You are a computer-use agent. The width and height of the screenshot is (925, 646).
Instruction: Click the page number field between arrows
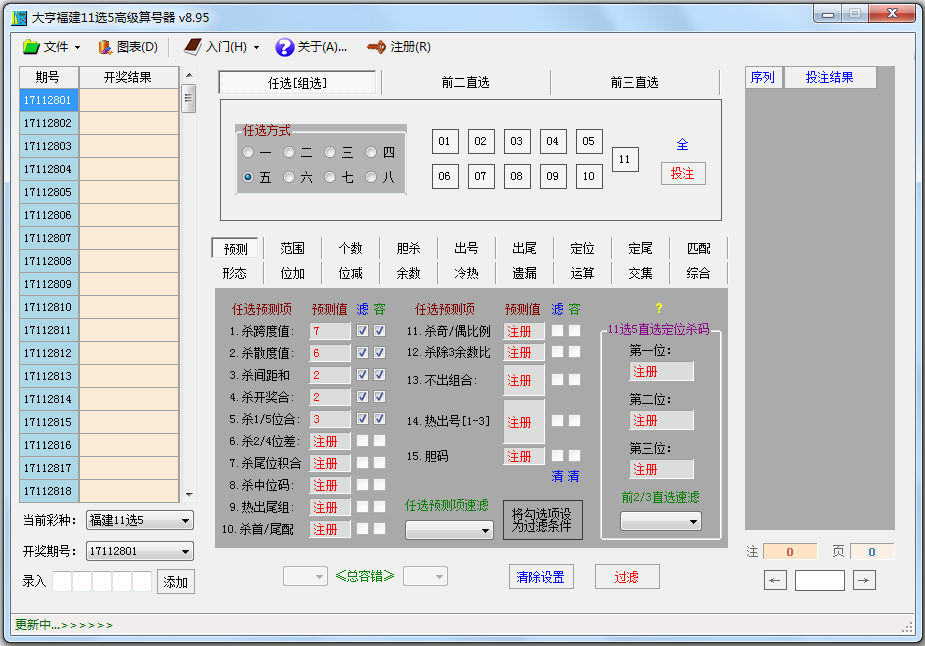pyautogui.click(x=819, y=581)
